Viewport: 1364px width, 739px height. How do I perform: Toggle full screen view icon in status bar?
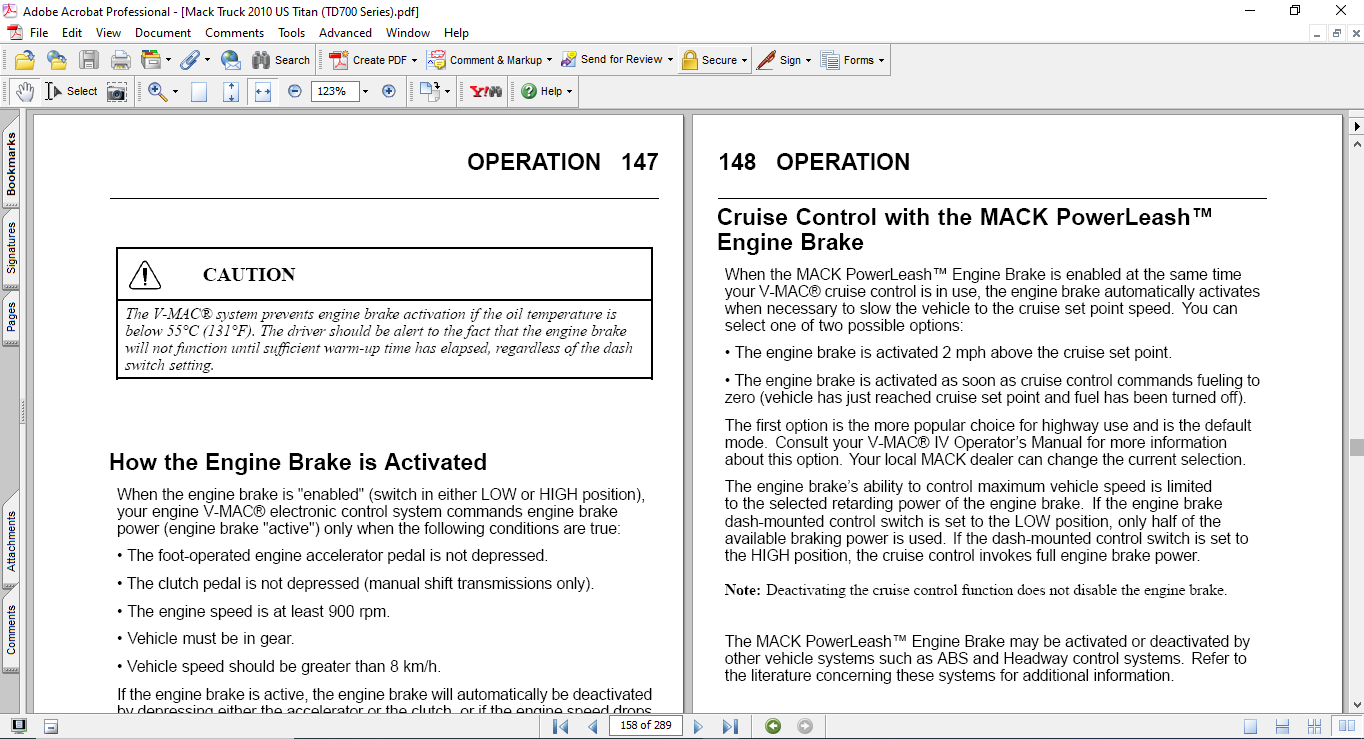(x=18, y=726)
